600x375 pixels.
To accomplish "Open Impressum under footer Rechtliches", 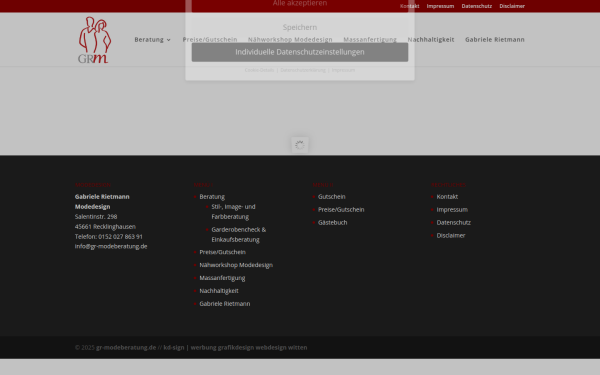I will [x=452, y=210].
